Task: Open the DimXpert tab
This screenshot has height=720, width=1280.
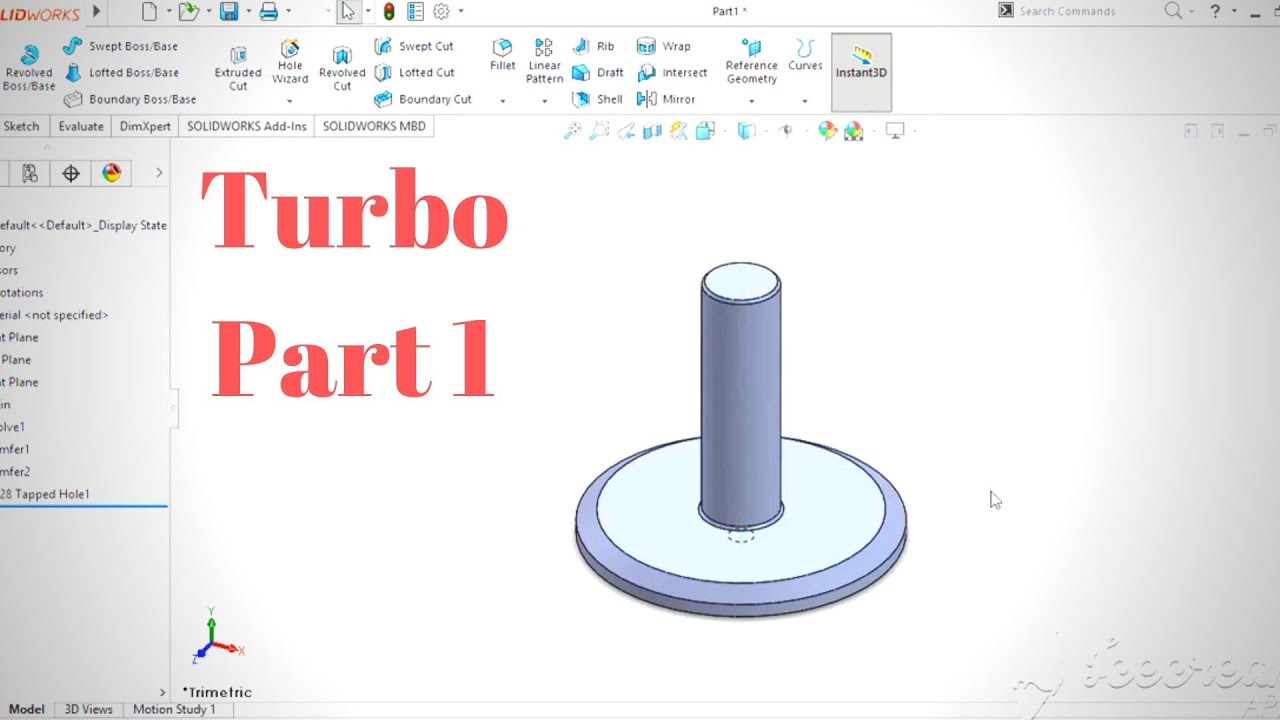Action: [145, 126]
